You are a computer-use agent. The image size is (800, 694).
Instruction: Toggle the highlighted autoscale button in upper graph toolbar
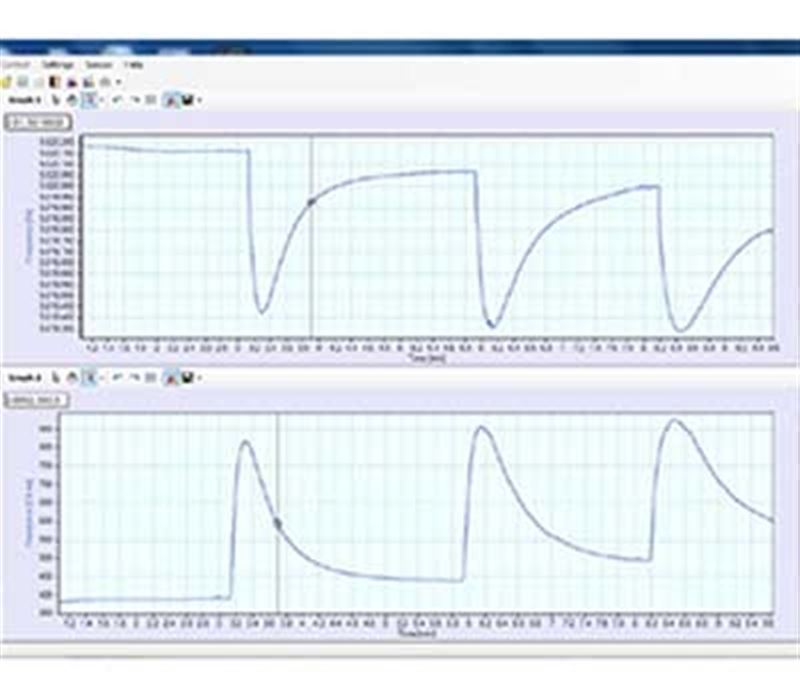pyautogui.click(x=171, y=99)
